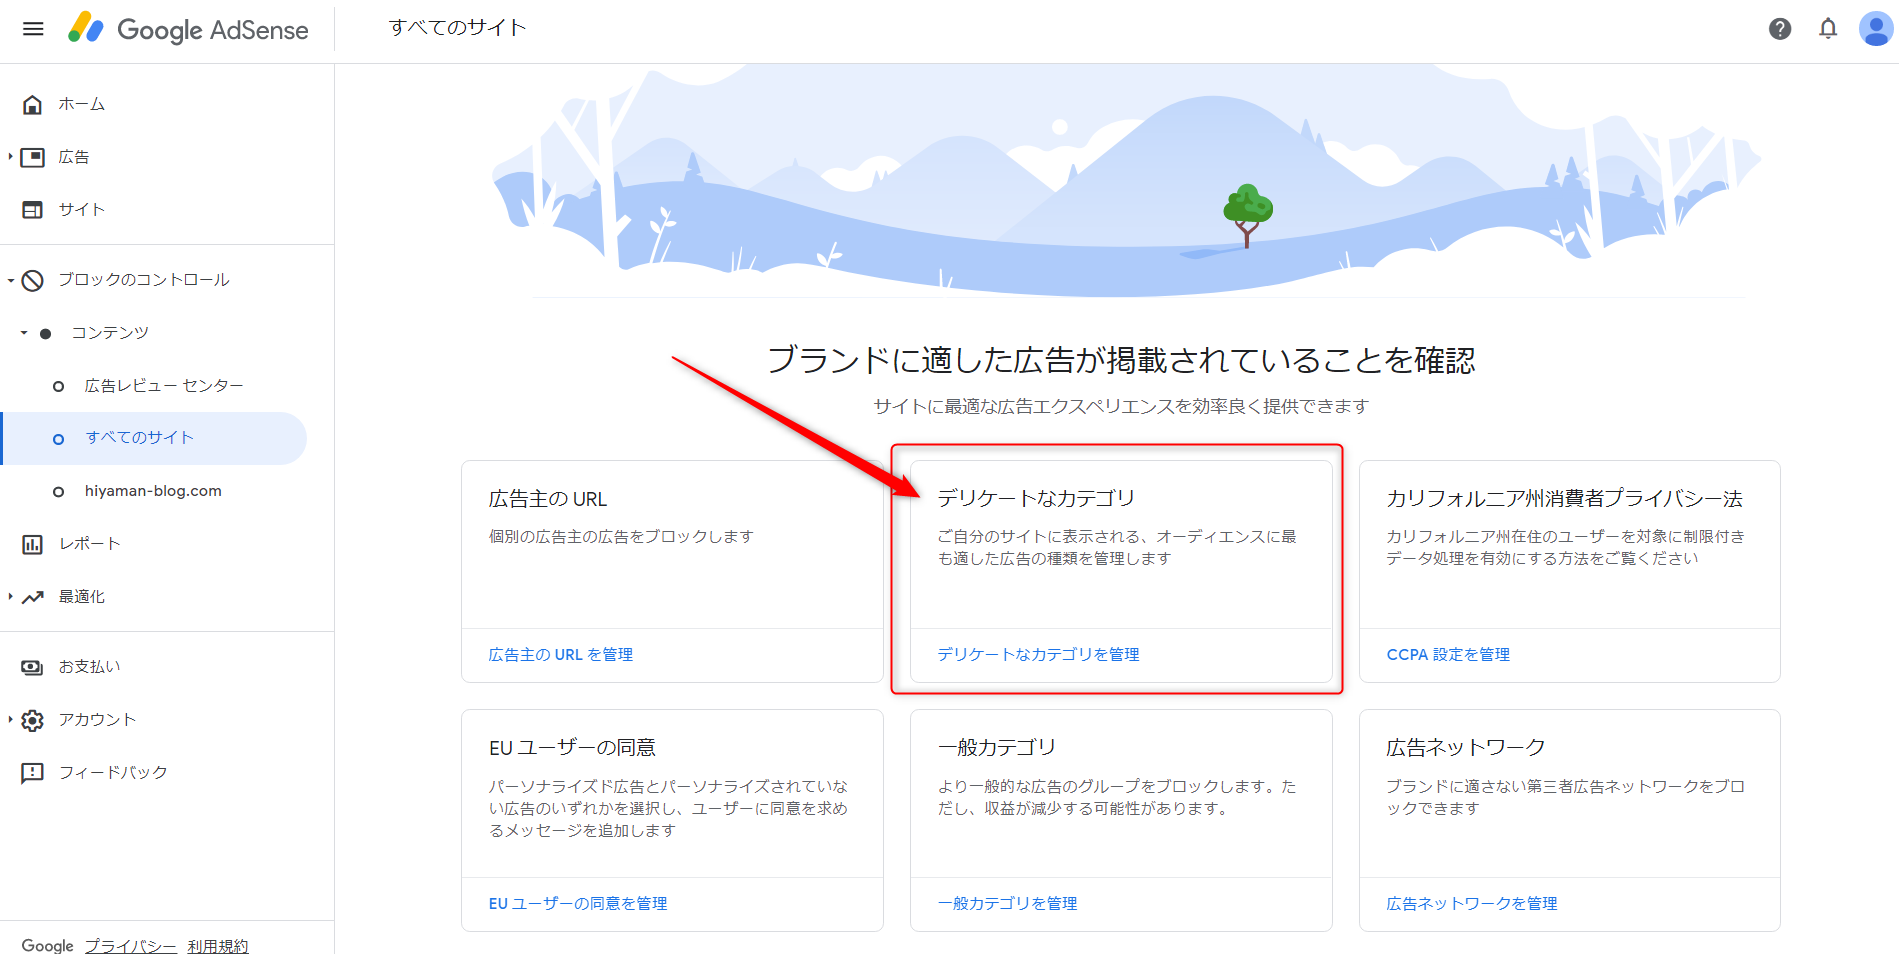Click the ホーム home icon
Viewport: 1899px width, 954px height.
33,104
